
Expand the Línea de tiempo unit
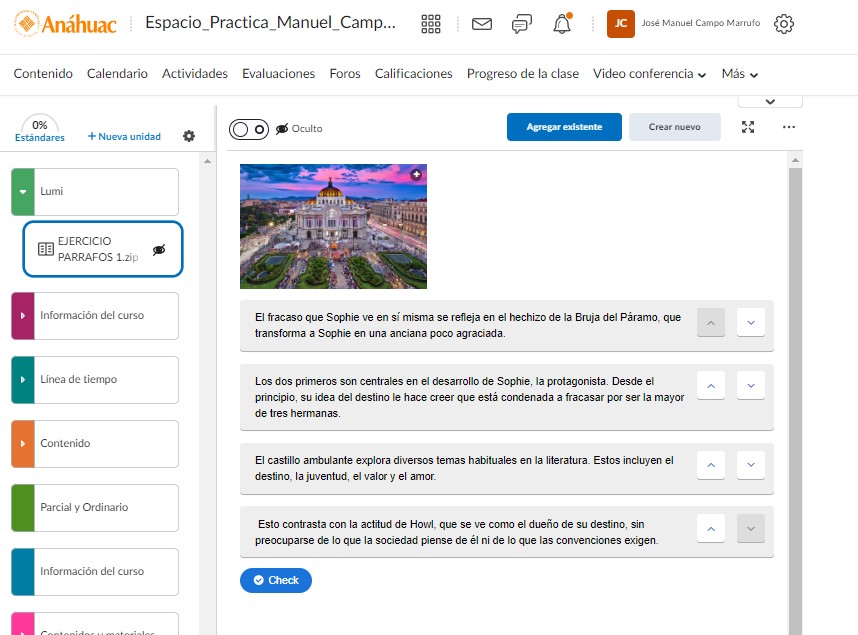[x=23, y=380]
